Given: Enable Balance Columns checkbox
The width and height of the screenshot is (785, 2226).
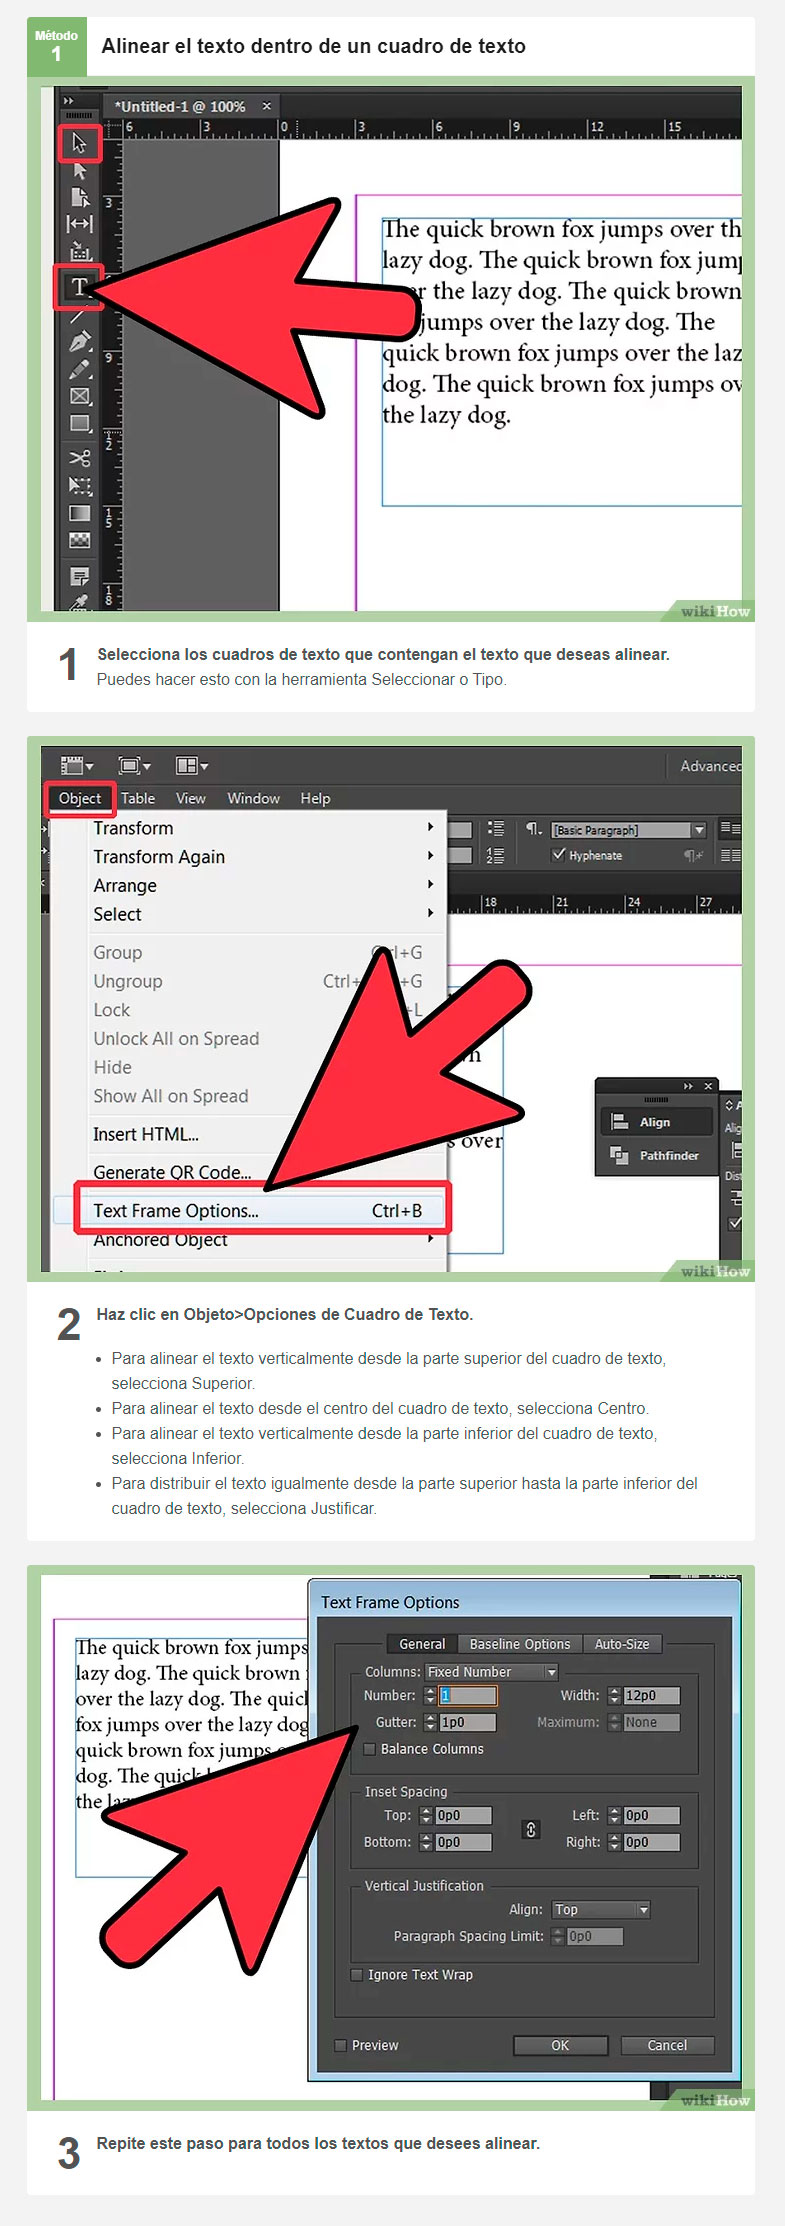Looking at the screenshot, I should [x=370, y=1750].
